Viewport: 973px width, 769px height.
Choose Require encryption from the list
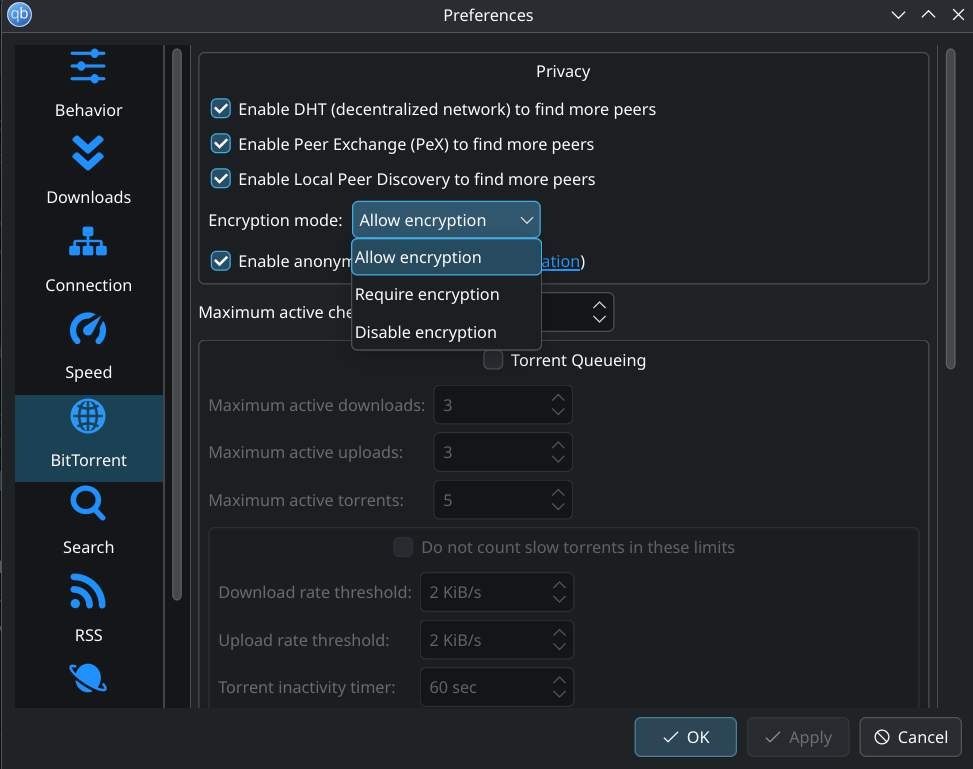point(446,294)
